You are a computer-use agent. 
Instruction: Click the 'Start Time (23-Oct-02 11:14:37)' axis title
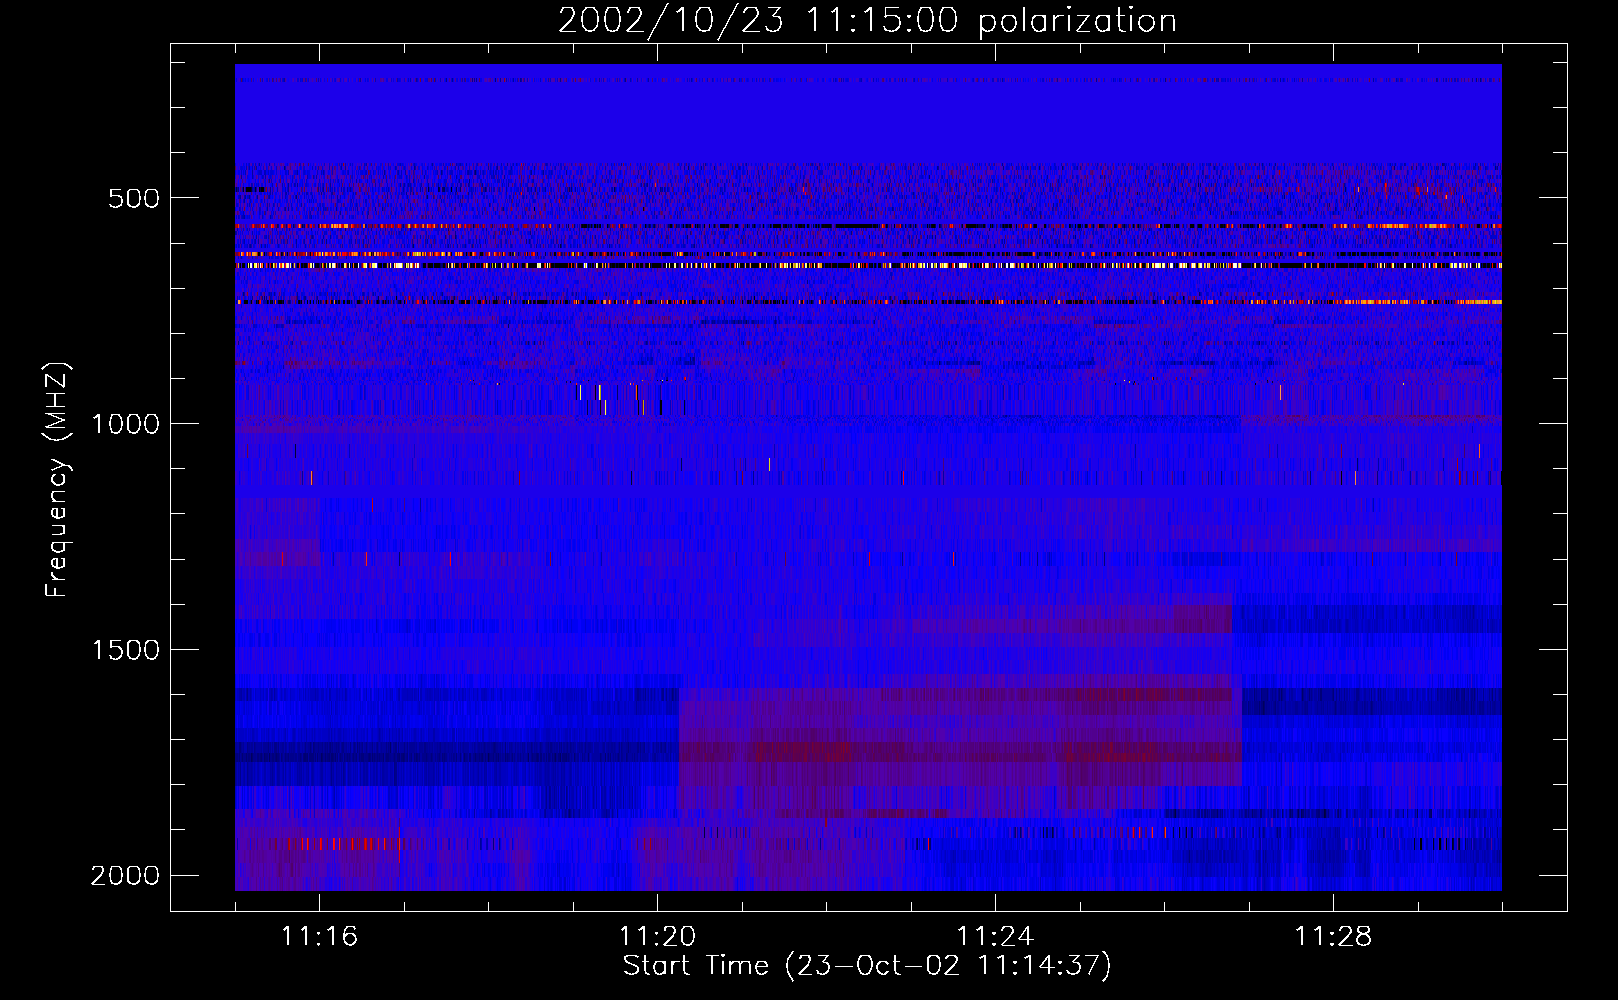[867, 966]
